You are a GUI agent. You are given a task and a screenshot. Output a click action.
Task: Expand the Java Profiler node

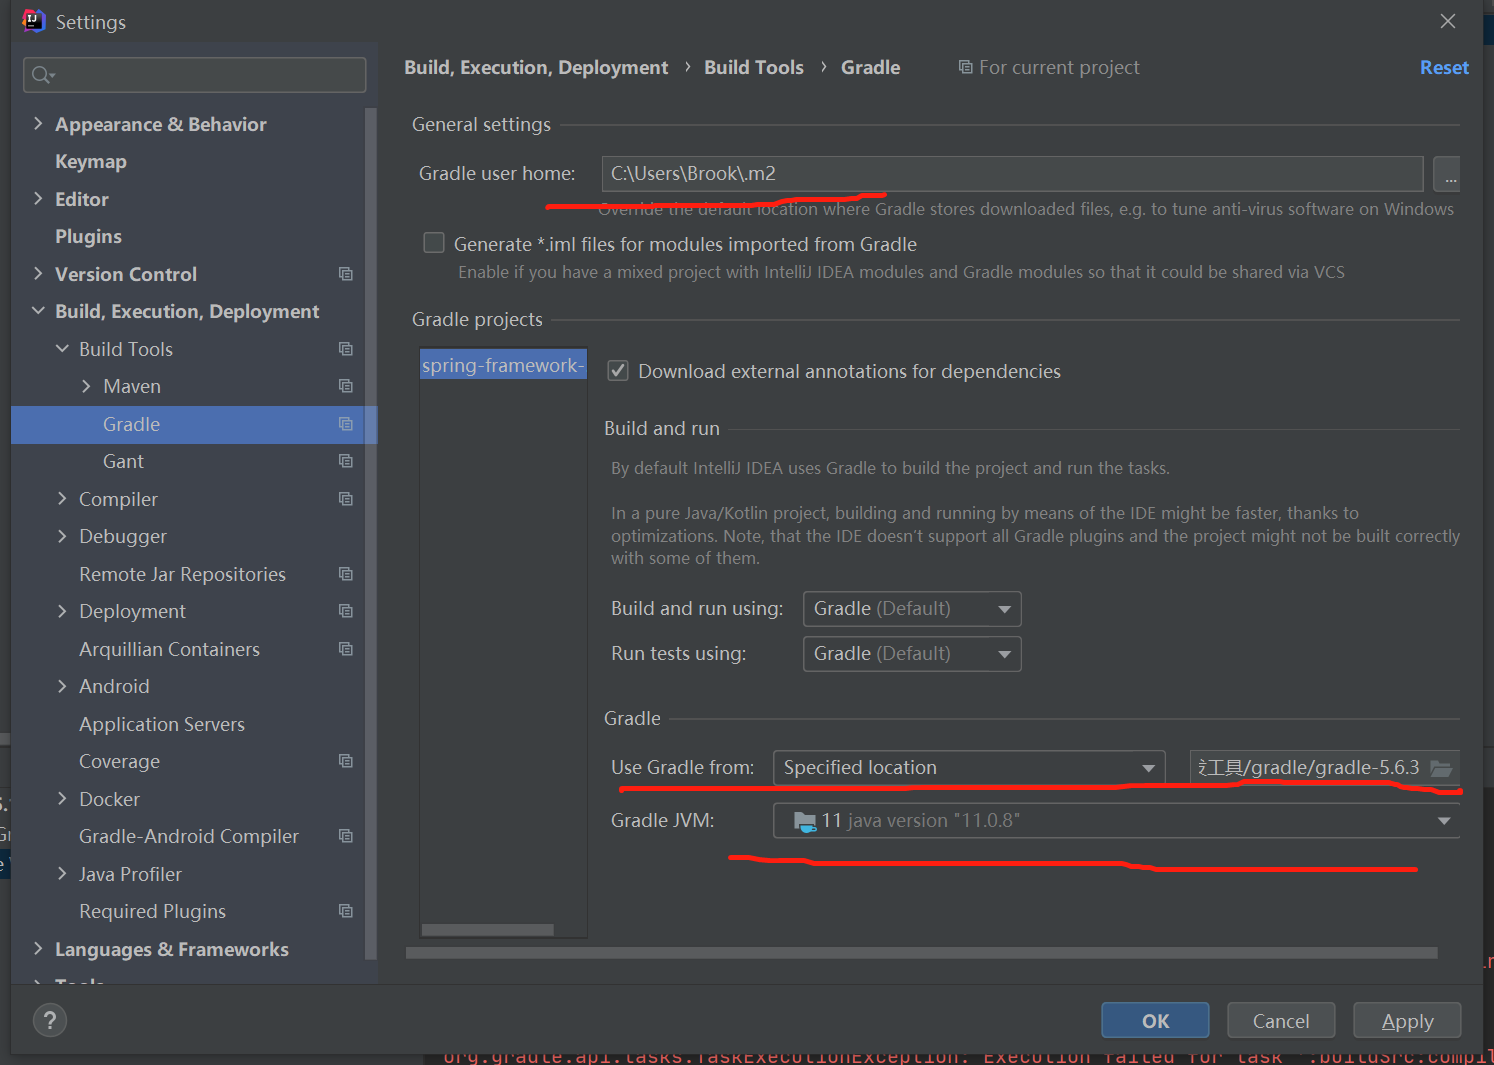pyautogui.click(x=62, y=874)
